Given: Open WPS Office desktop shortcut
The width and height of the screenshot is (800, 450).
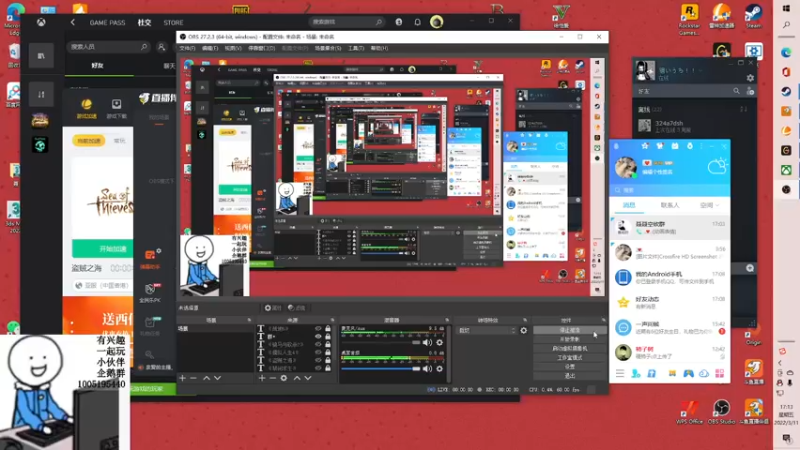Looking at the screenshot, I should tap(689, 412).
